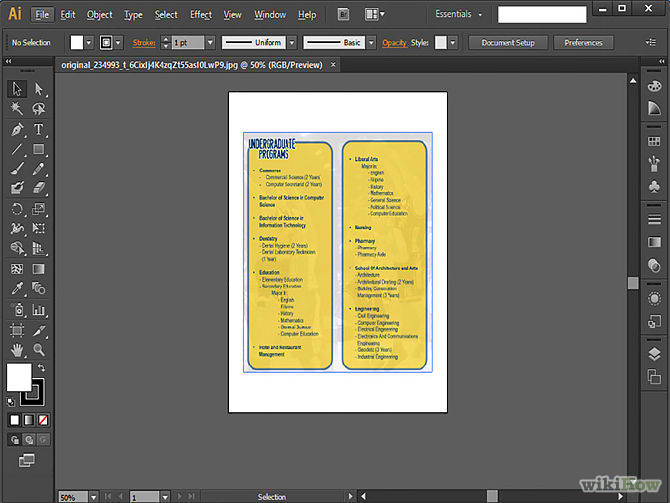This screenshot has height=503, width=670.
Task: Reset default fill and stroke
Action: [11, 402]
